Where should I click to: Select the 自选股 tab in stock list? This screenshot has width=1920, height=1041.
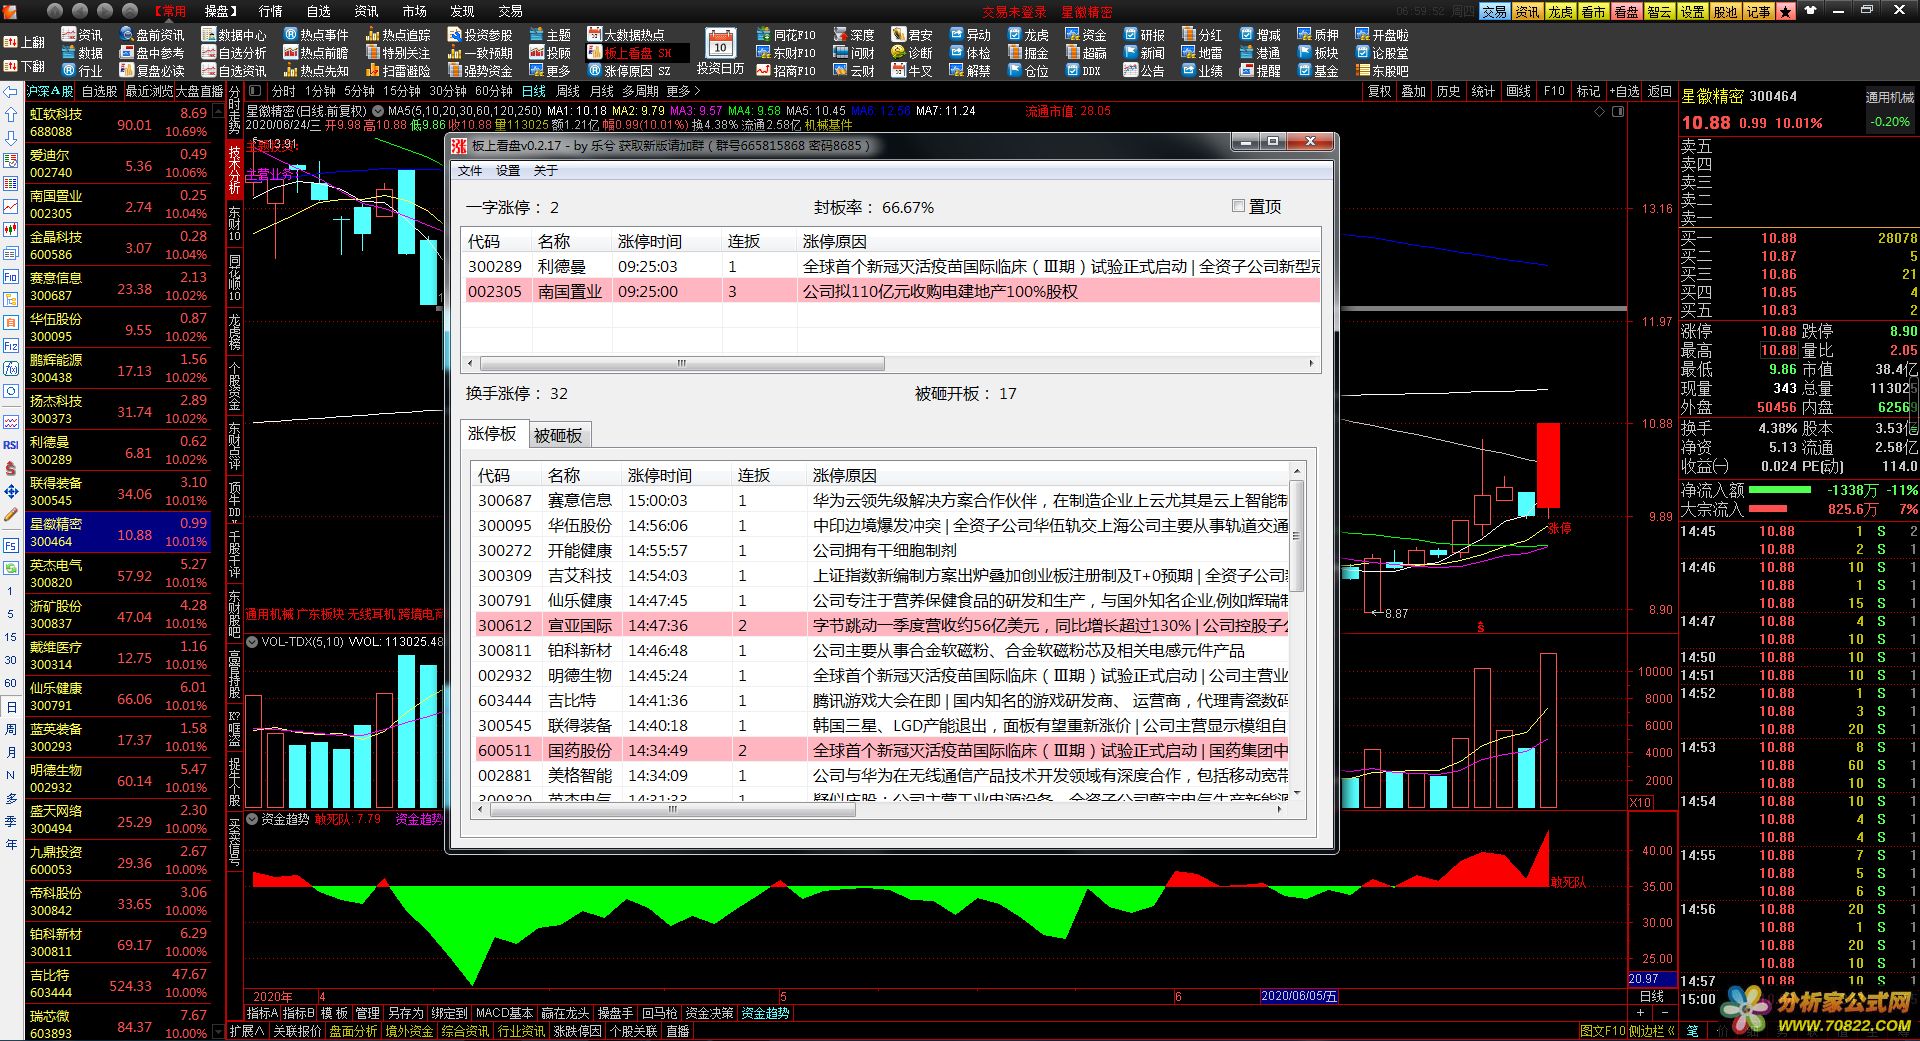coord(99,91)
